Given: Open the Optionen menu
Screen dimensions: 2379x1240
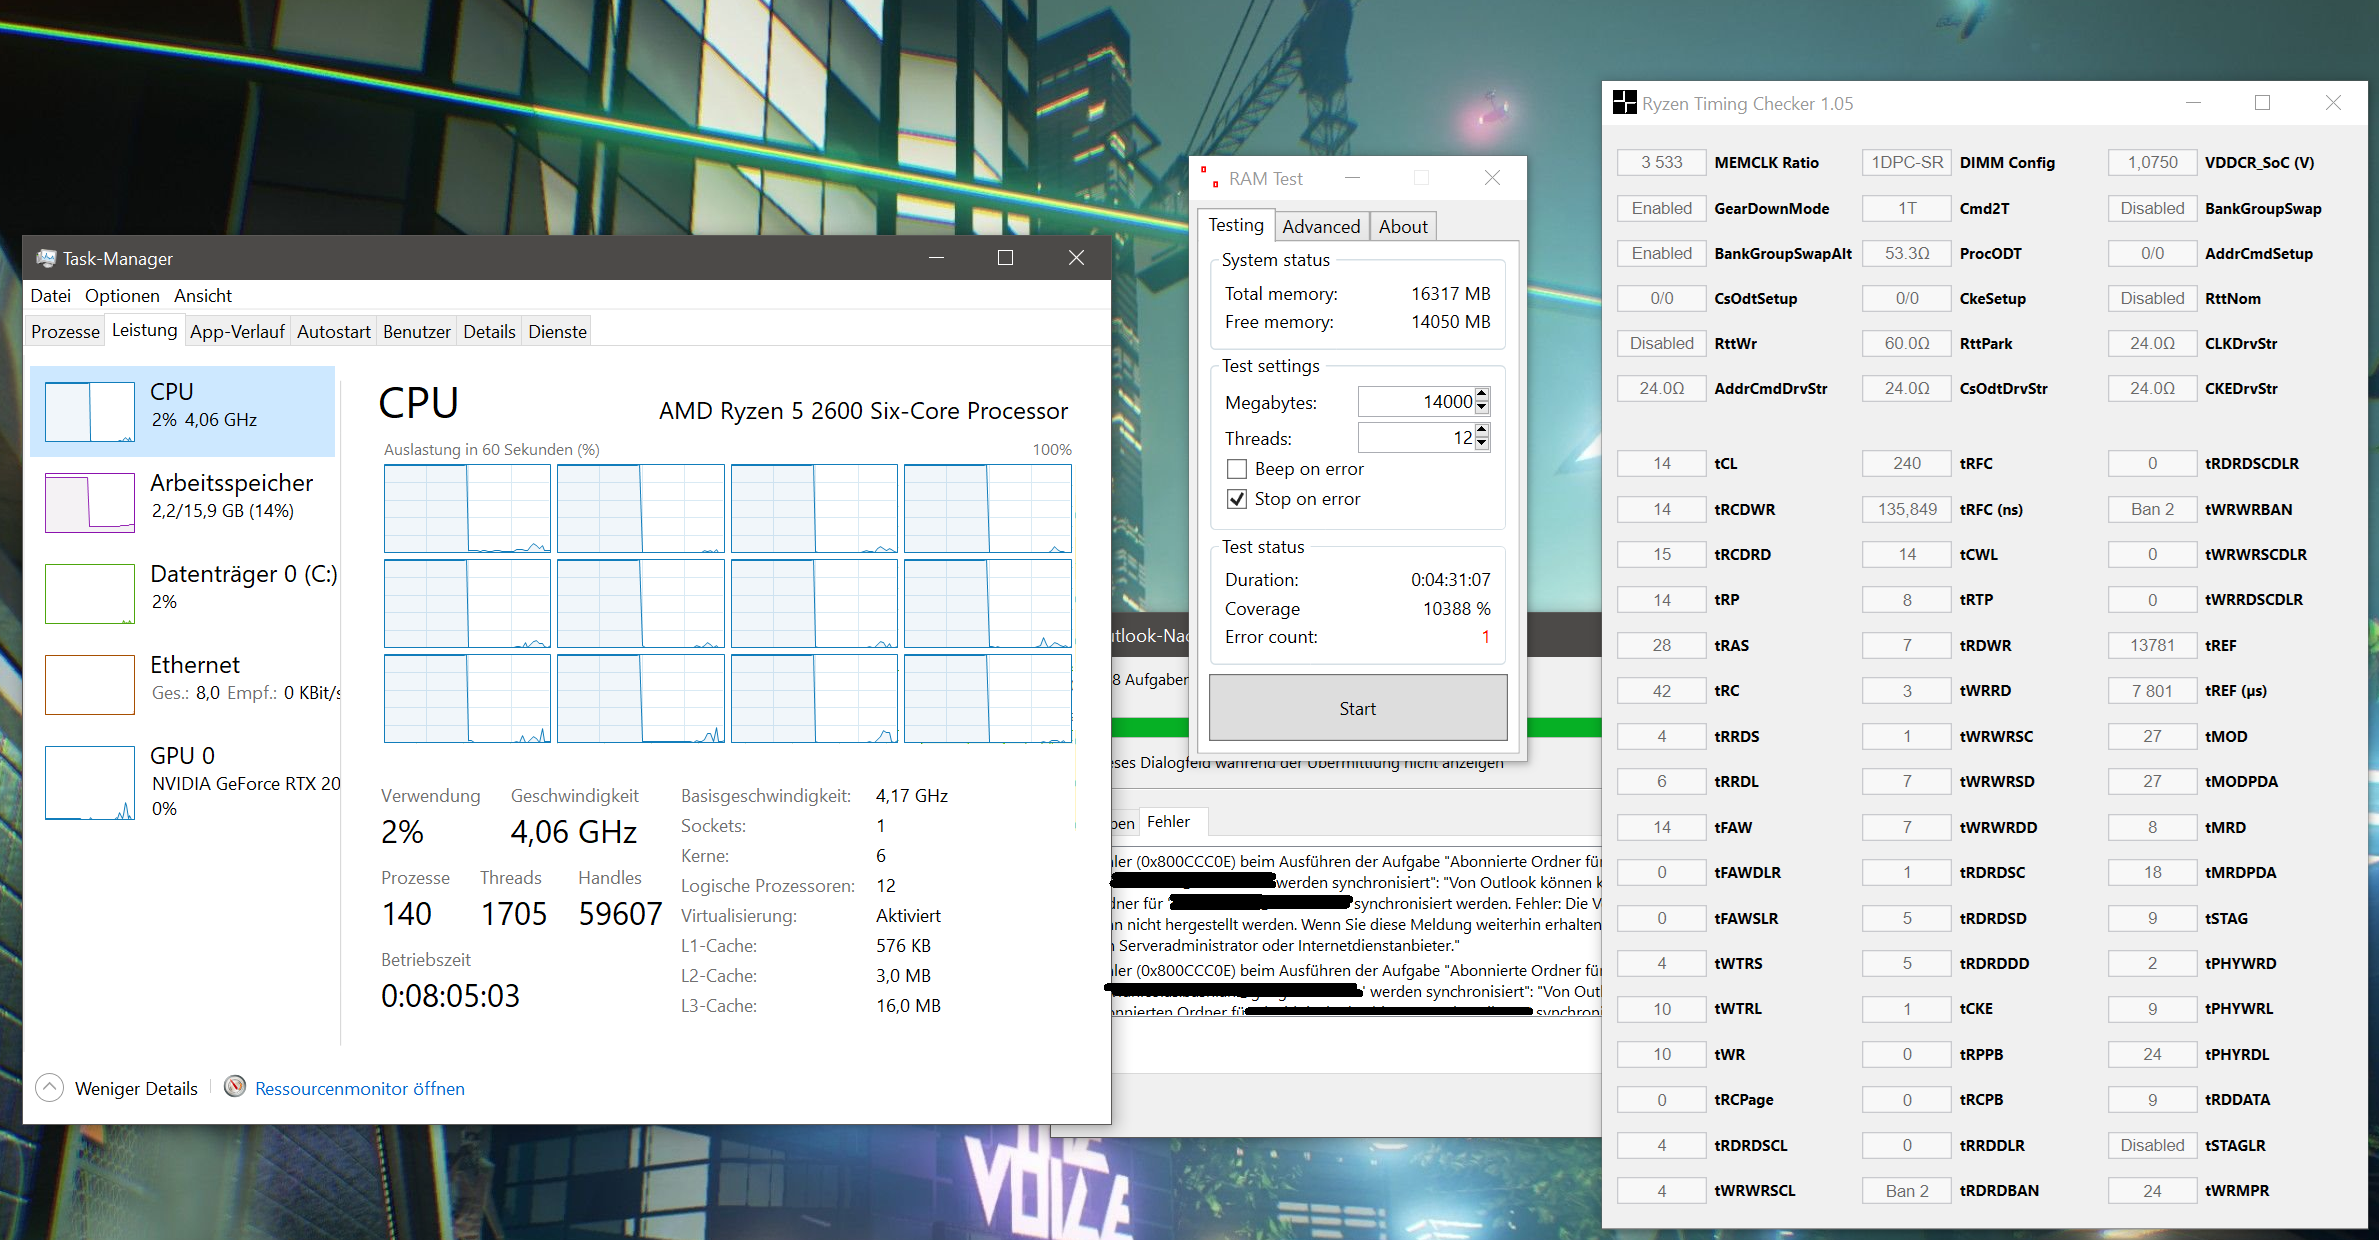Looking at the screenshot, I should click(x=122, y=296).
